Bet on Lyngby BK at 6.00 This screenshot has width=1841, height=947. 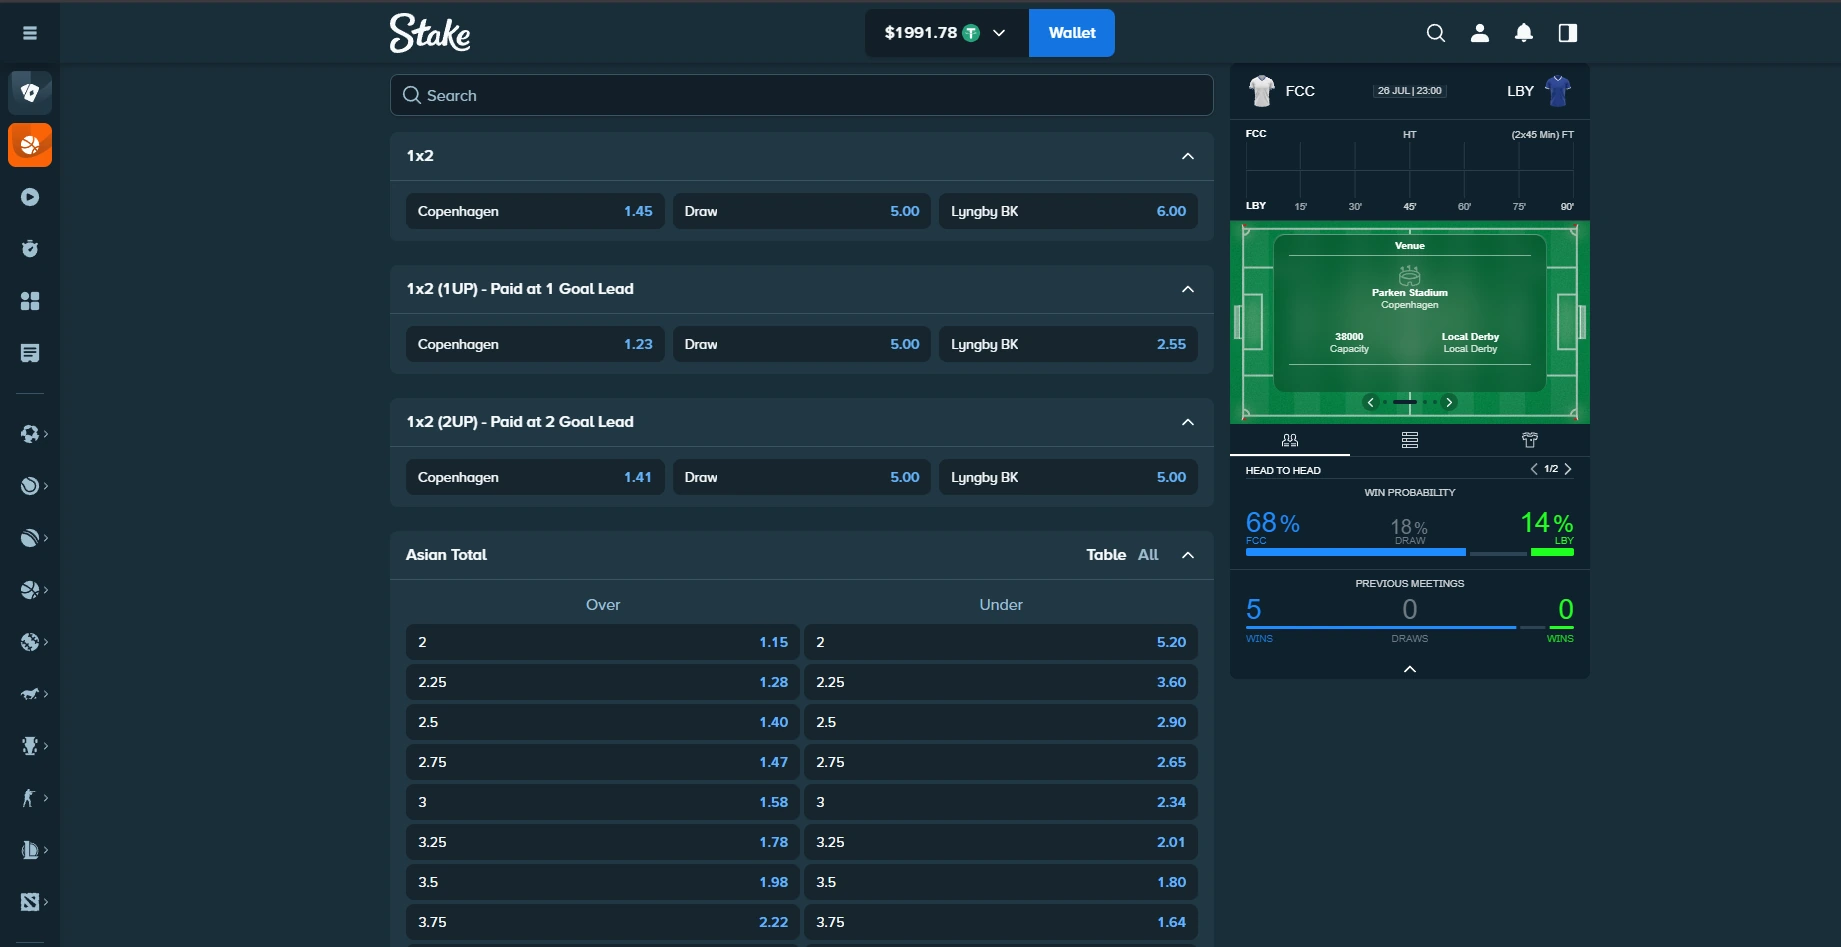[x=1068, y=211]
